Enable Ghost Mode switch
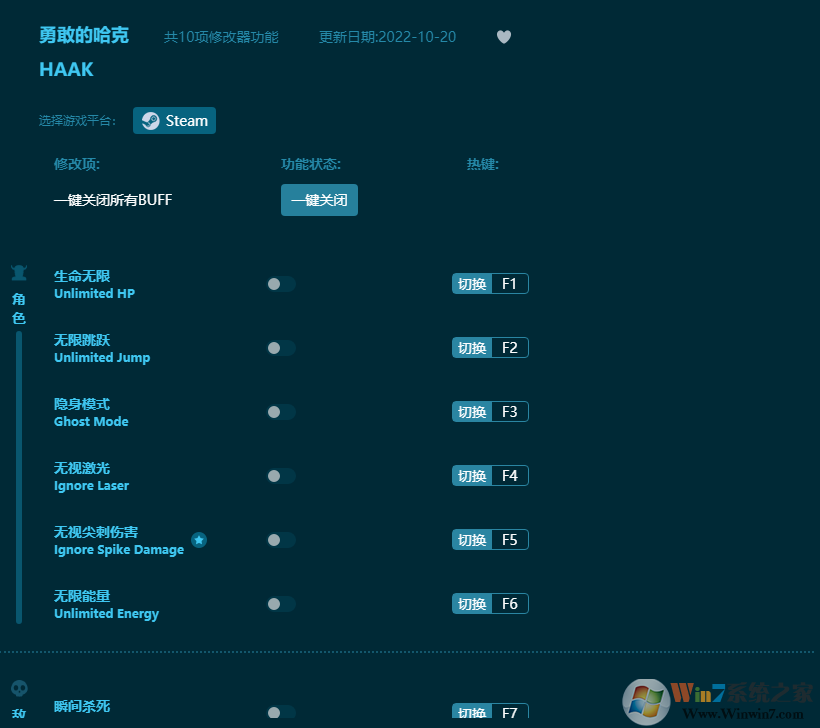This screenshot has width=820, height=728. pos(281,412)
